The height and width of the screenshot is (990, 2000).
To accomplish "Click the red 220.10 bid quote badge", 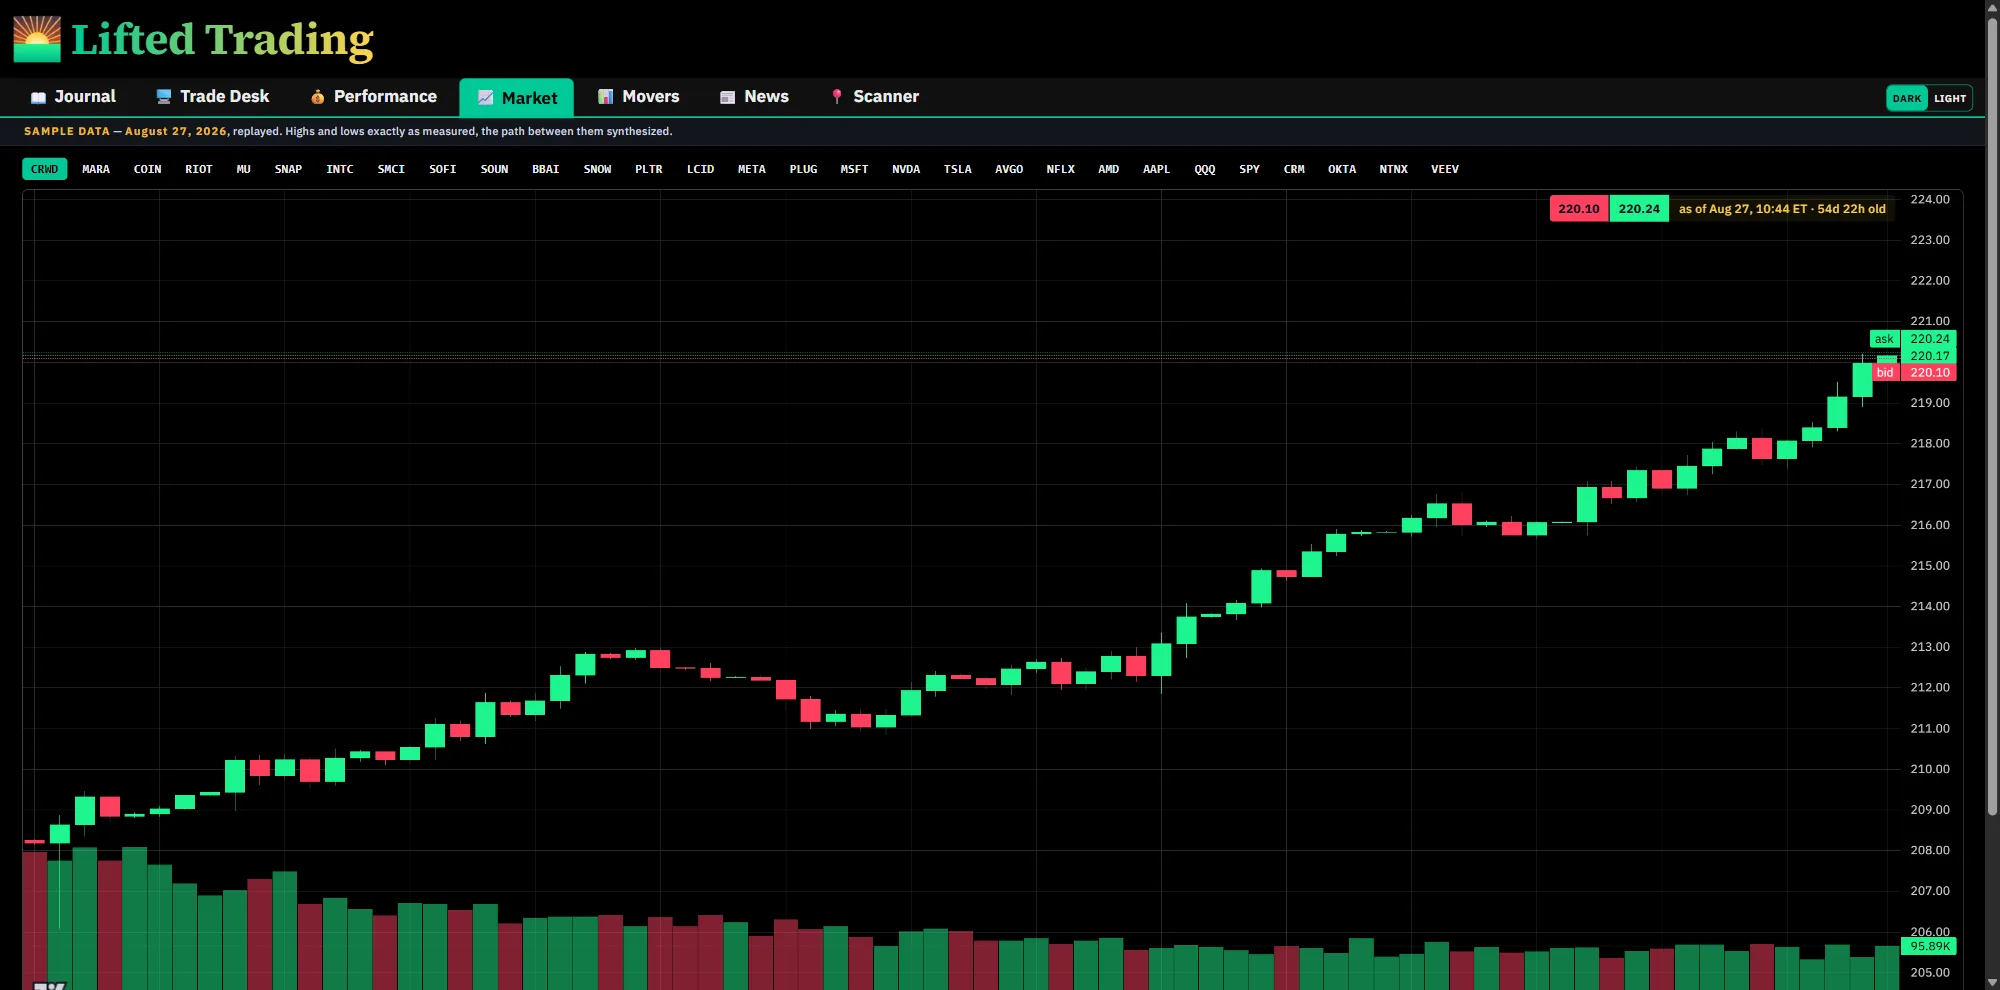I will coord(1579,209).
